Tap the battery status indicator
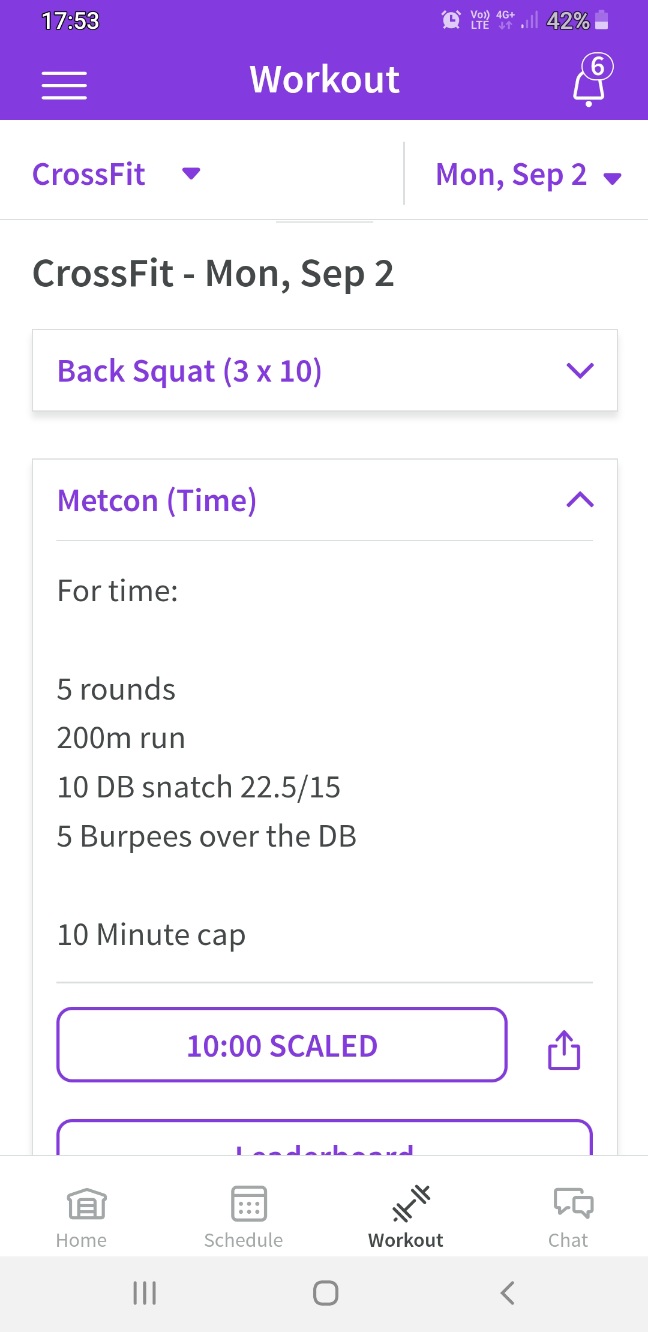The width and height of the screenshot is (648, 1332). click(601, 21)
